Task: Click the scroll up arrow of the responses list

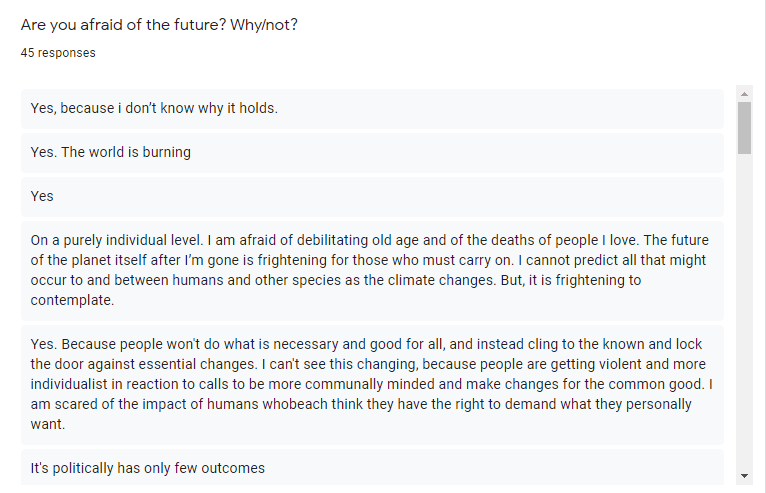Action: click(x=744, y=94)
